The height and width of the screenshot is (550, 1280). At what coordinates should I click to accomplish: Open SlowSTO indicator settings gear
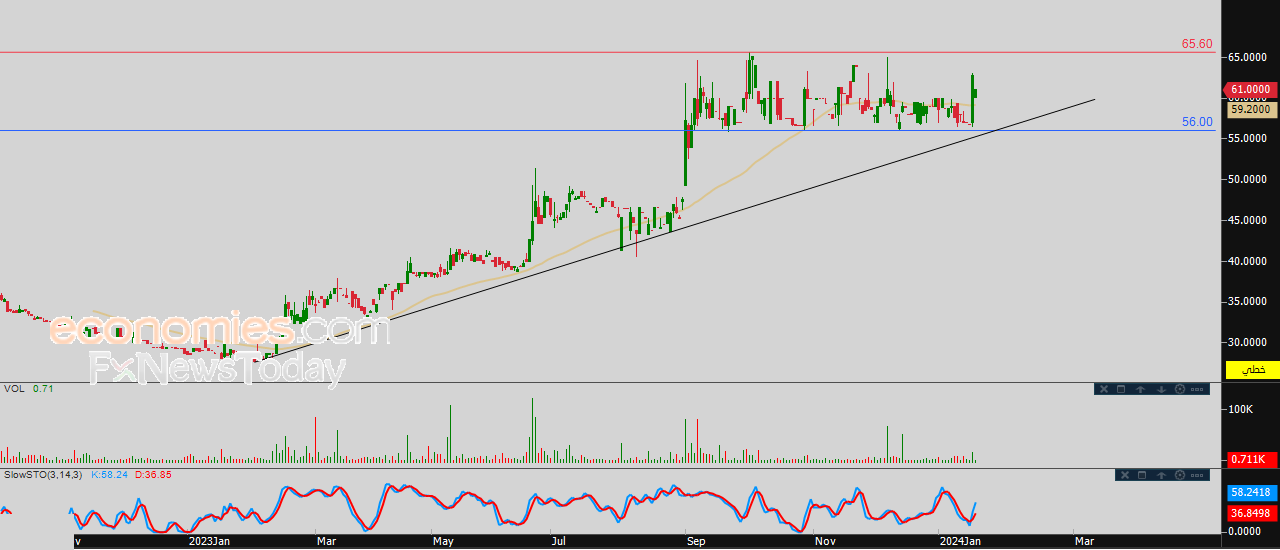tap(1180, 475)
